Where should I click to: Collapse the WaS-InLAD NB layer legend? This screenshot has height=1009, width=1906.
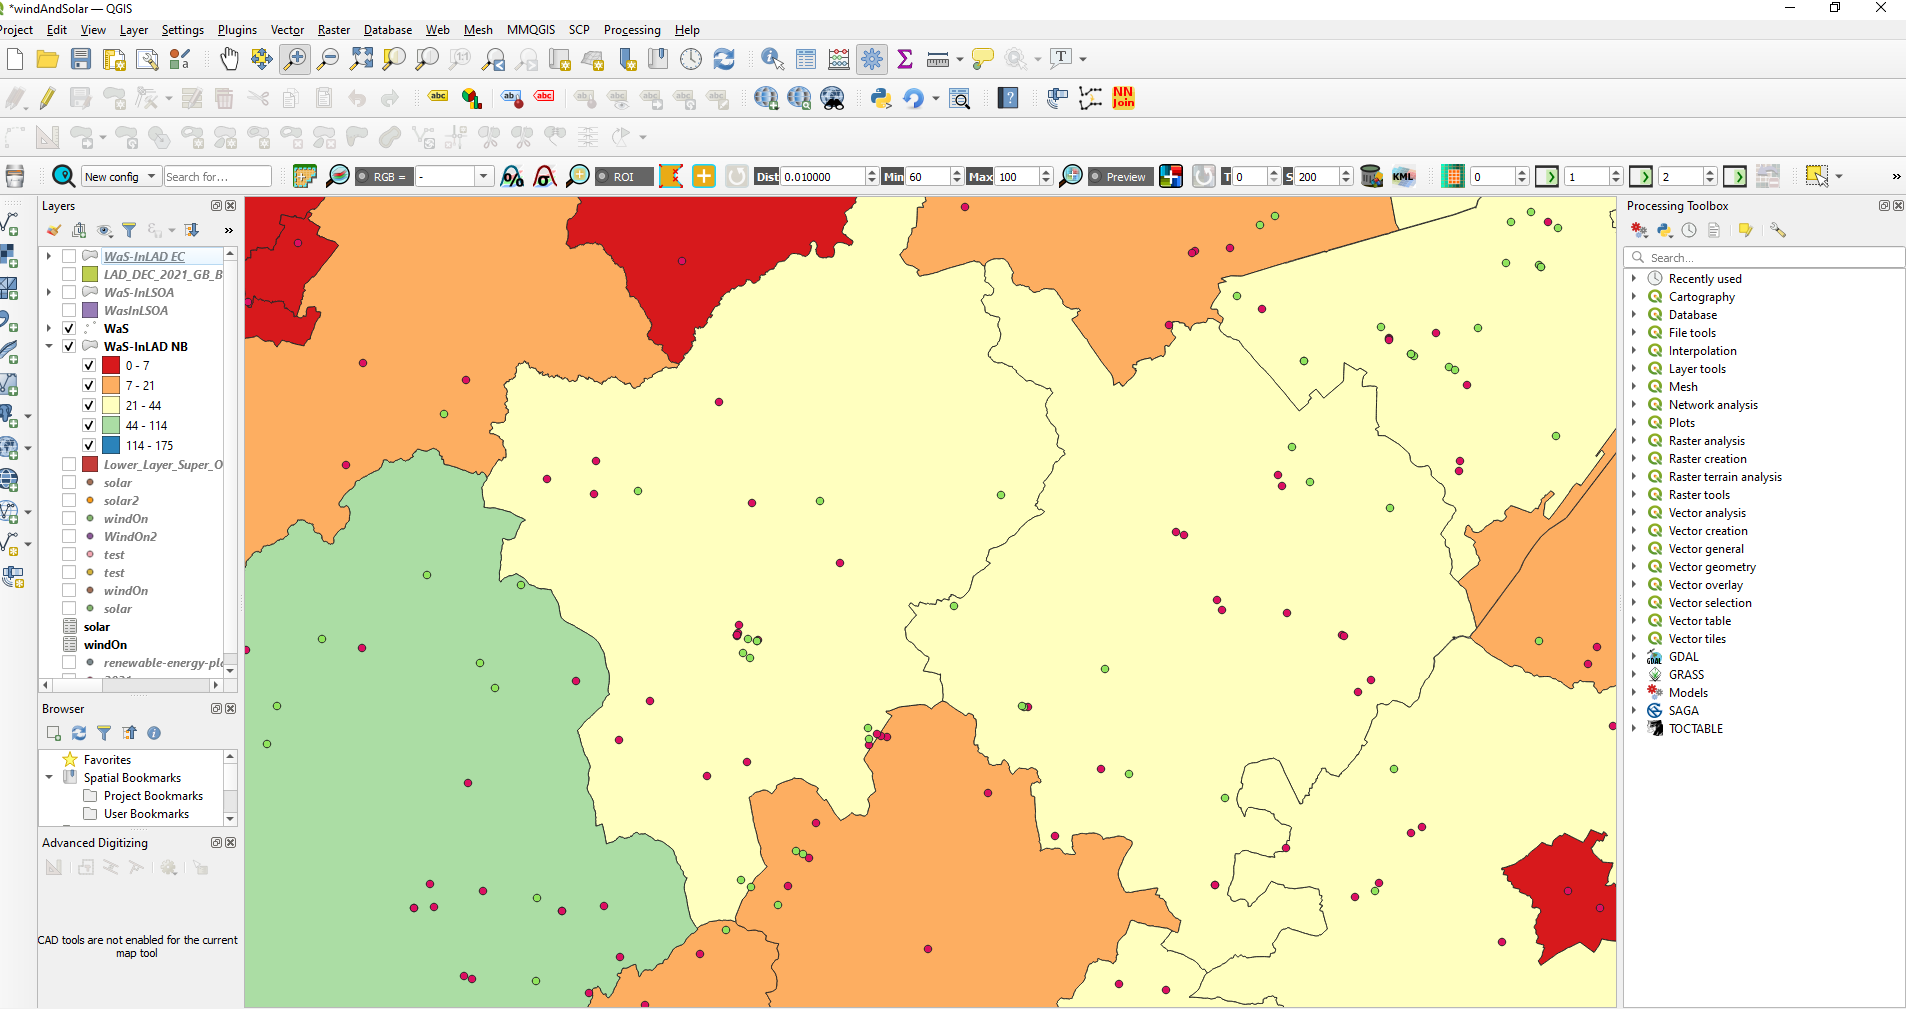(x=48, y=346)
